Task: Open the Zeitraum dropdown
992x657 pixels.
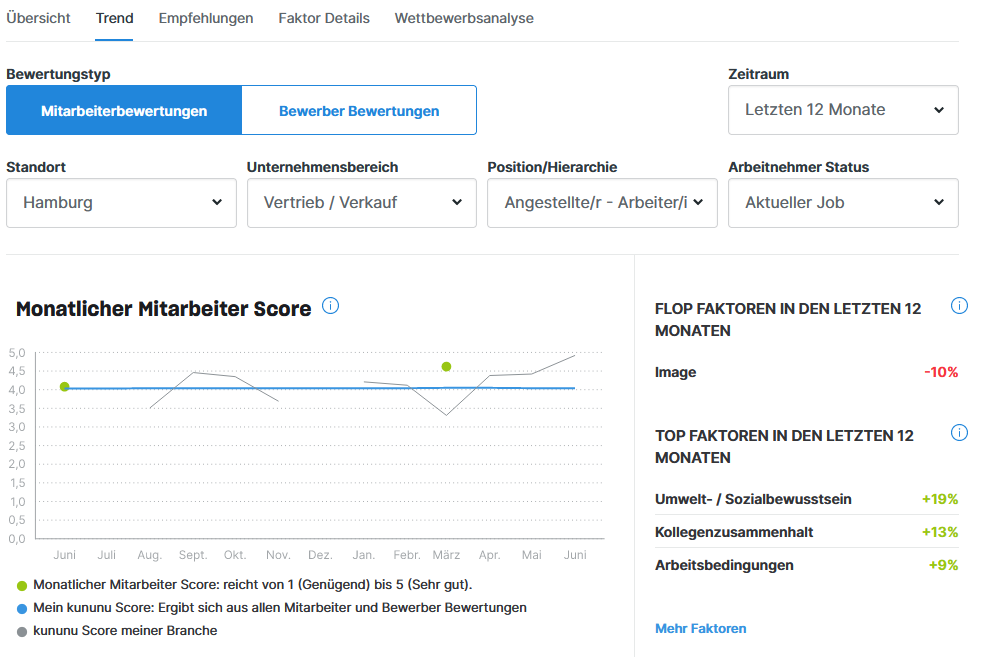Action: coord(843,110)
